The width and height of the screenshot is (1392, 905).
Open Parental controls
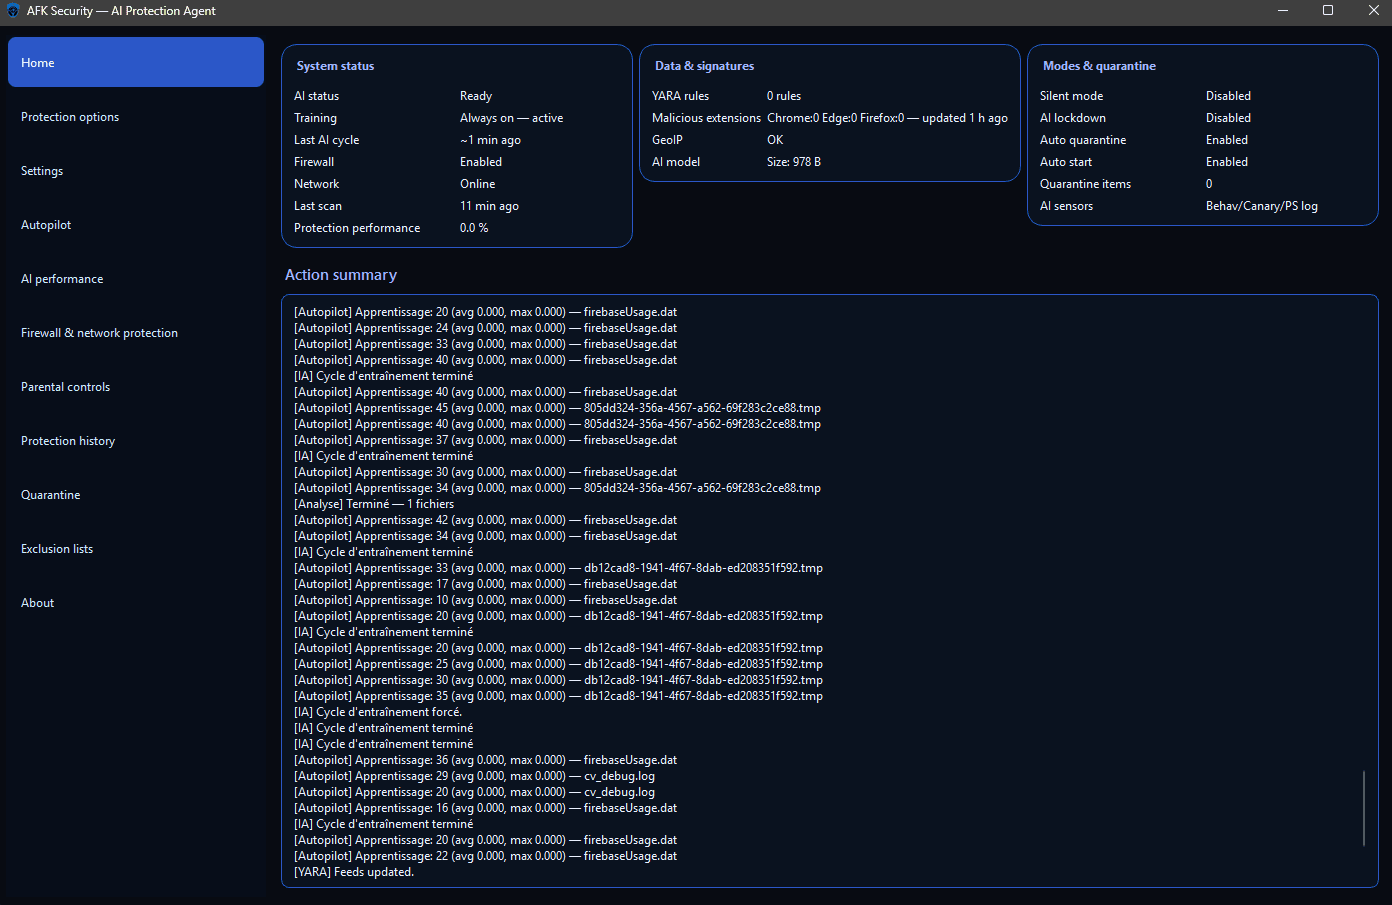click(x=65, y=386)
